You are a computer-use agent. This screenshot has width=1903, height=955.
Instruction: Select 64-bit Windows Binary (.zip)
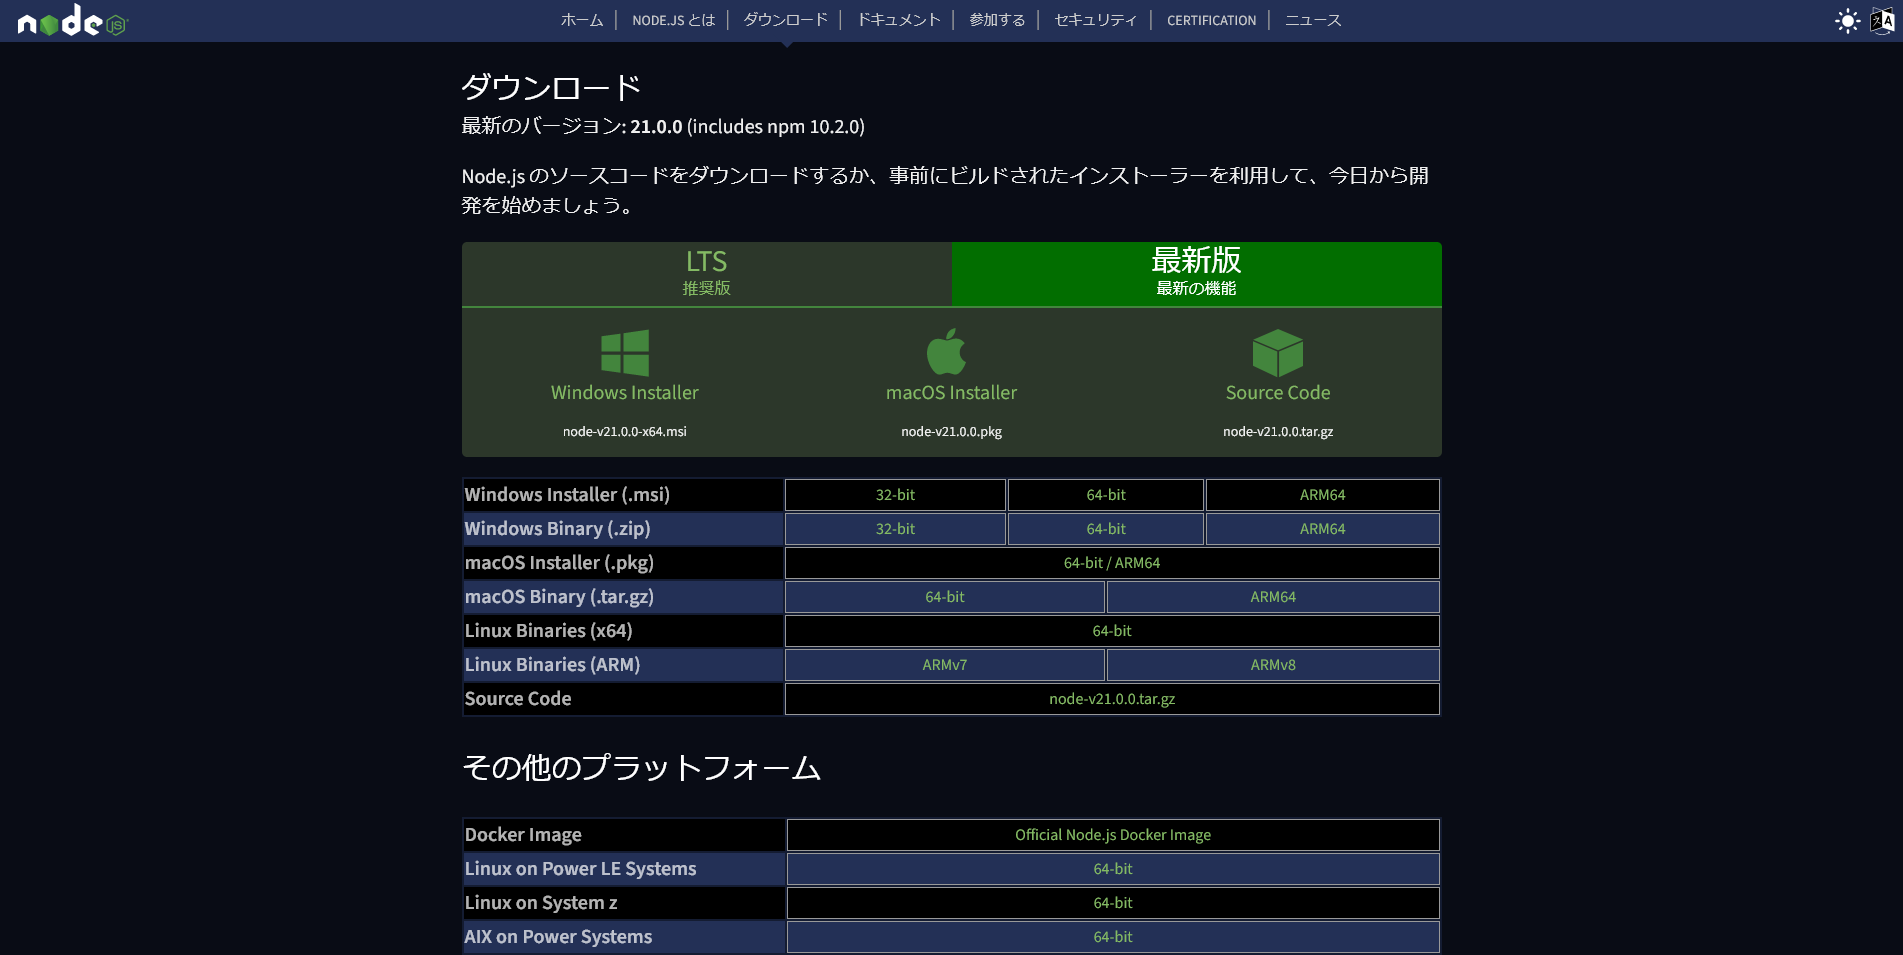point(1106,529)
